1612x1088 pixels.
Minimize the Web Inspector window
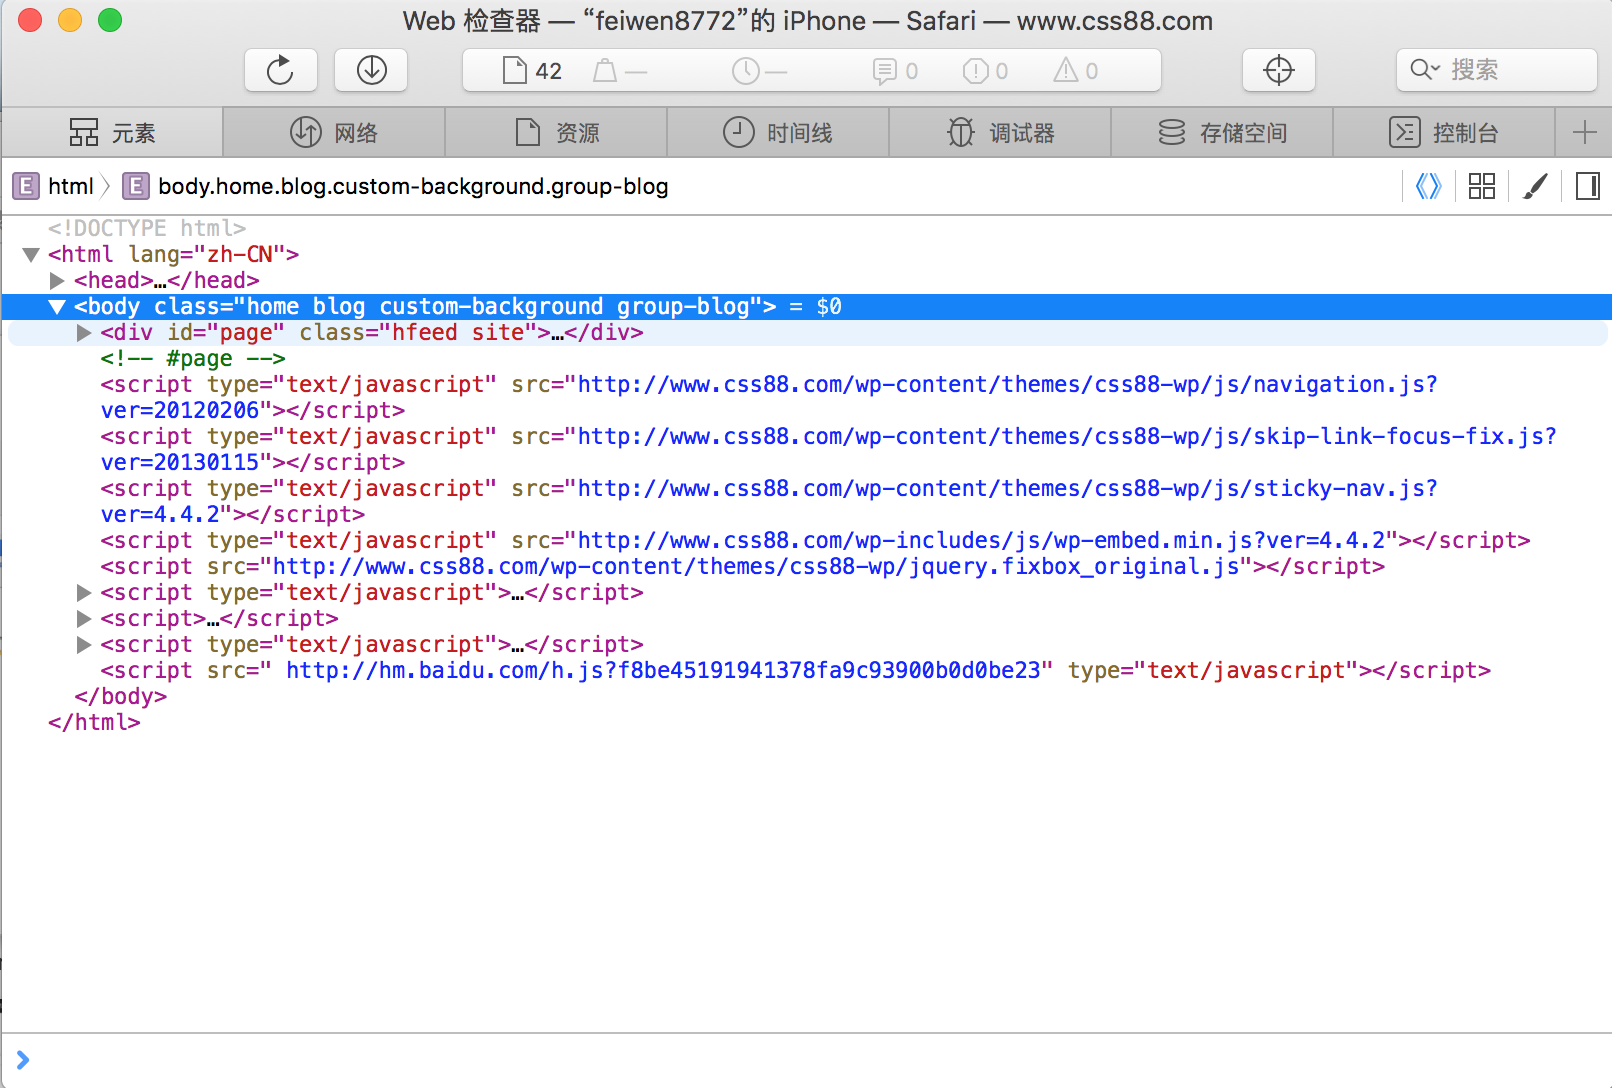pyautogui.click(x=70, y=20)
